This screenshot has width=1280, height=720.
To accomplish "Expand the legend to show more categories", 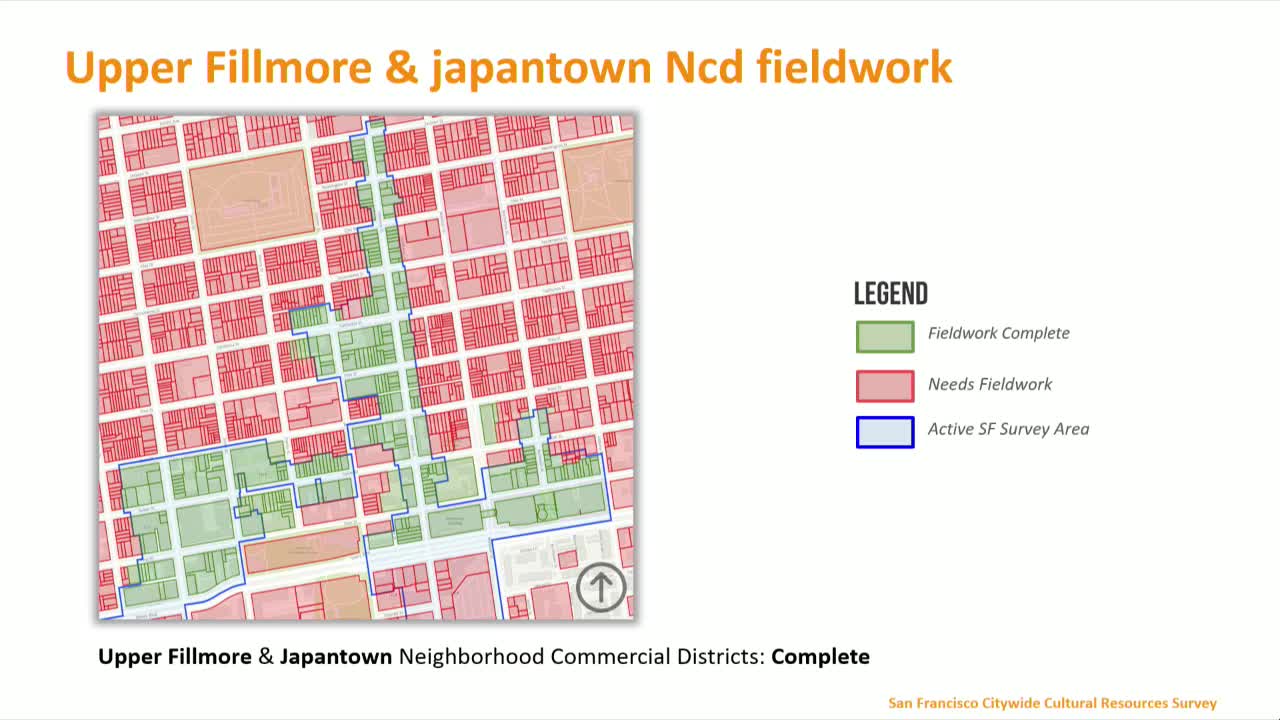I will (x=890, y=293).
